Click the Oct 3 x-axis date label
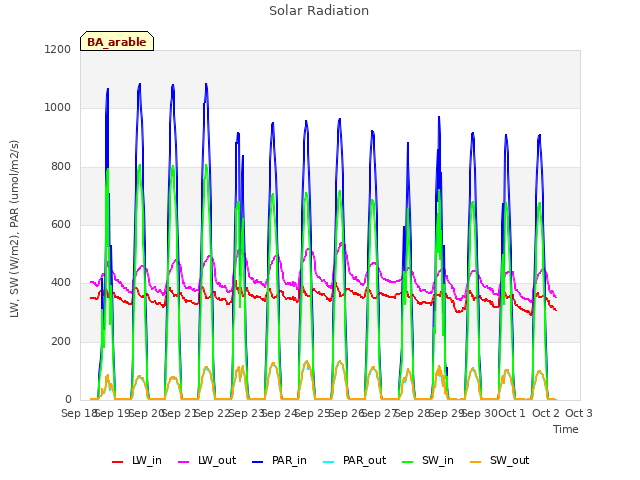Screen dimensions: 640x480 click(x=579, y=413)
